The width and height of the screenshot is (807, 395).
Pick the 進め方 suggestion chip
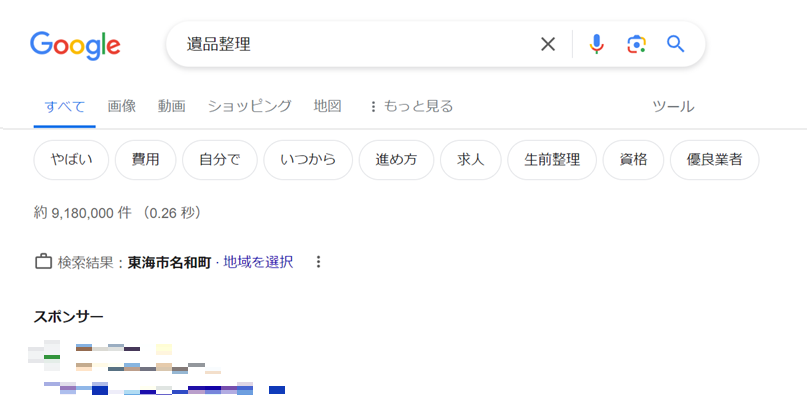pyautogui.click(x=396, y=160)
